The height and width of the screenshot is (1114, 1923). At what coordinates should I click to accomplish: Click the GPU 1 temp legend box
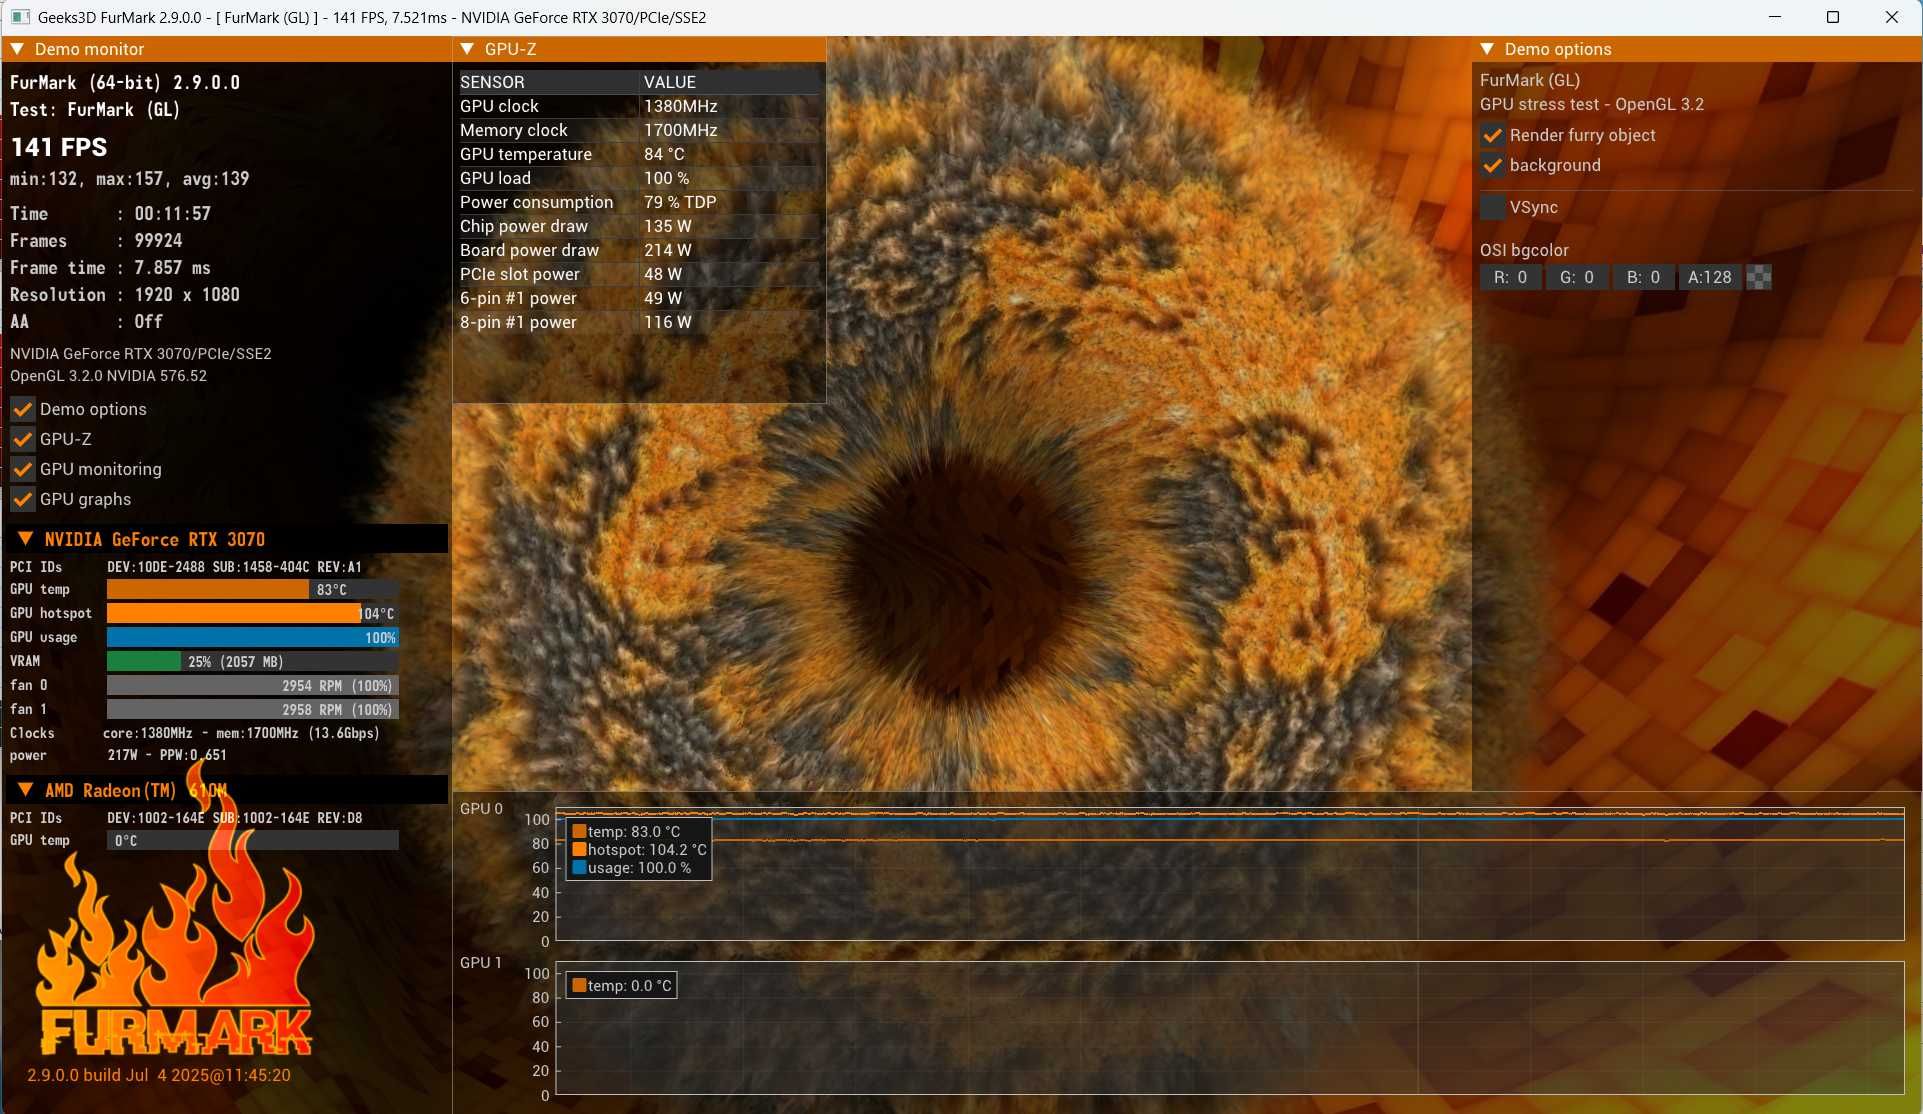coord(621,985)
